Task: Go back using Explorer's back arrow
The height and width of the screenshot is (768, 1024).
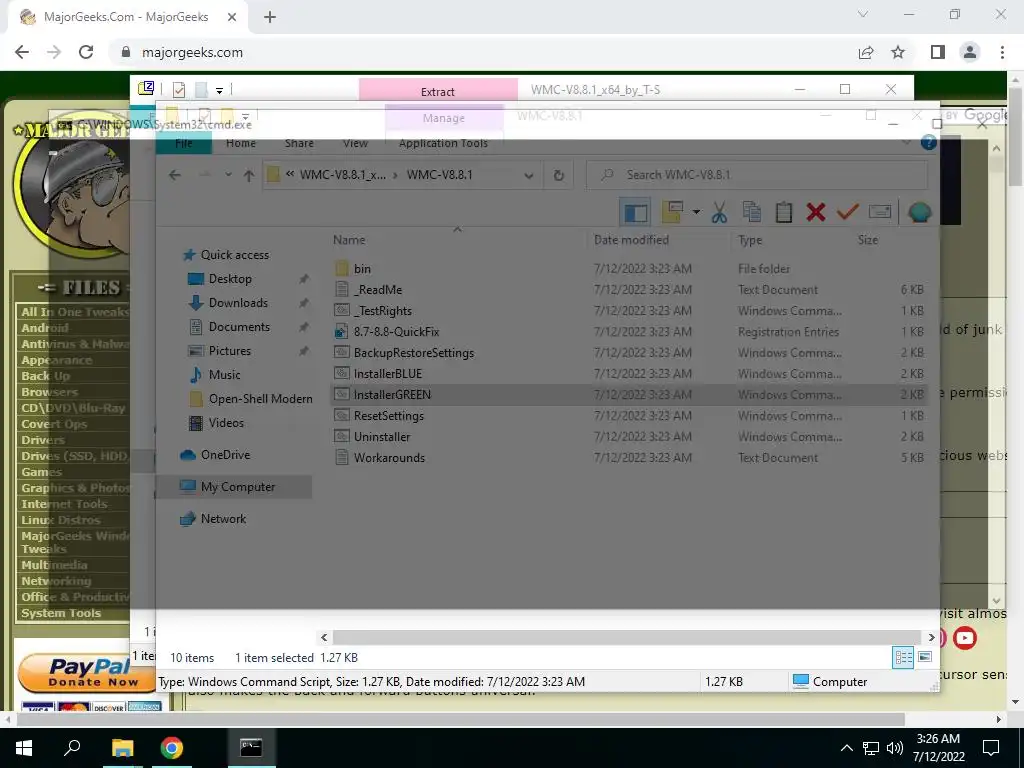Action: point(174,175)
